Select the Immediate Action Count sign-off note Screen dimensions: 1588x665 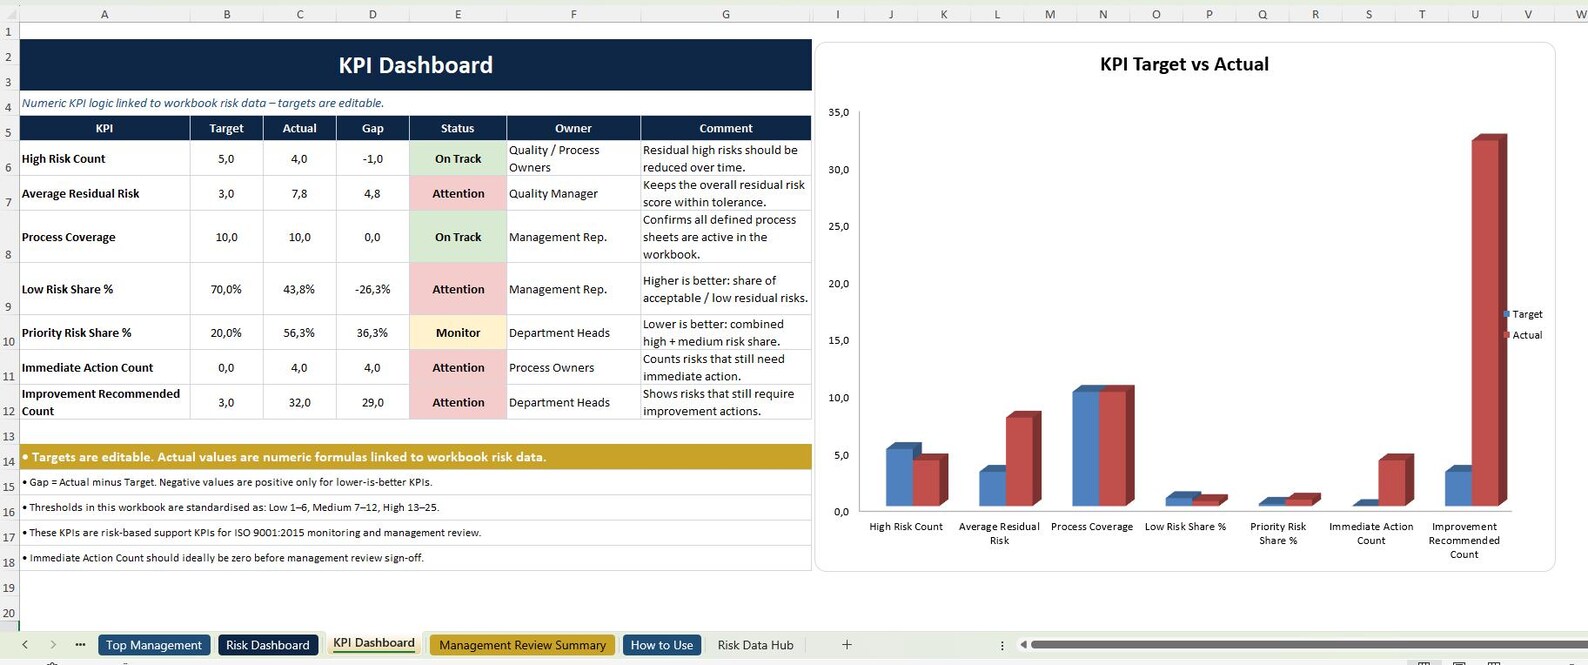[x=416, y=557]
